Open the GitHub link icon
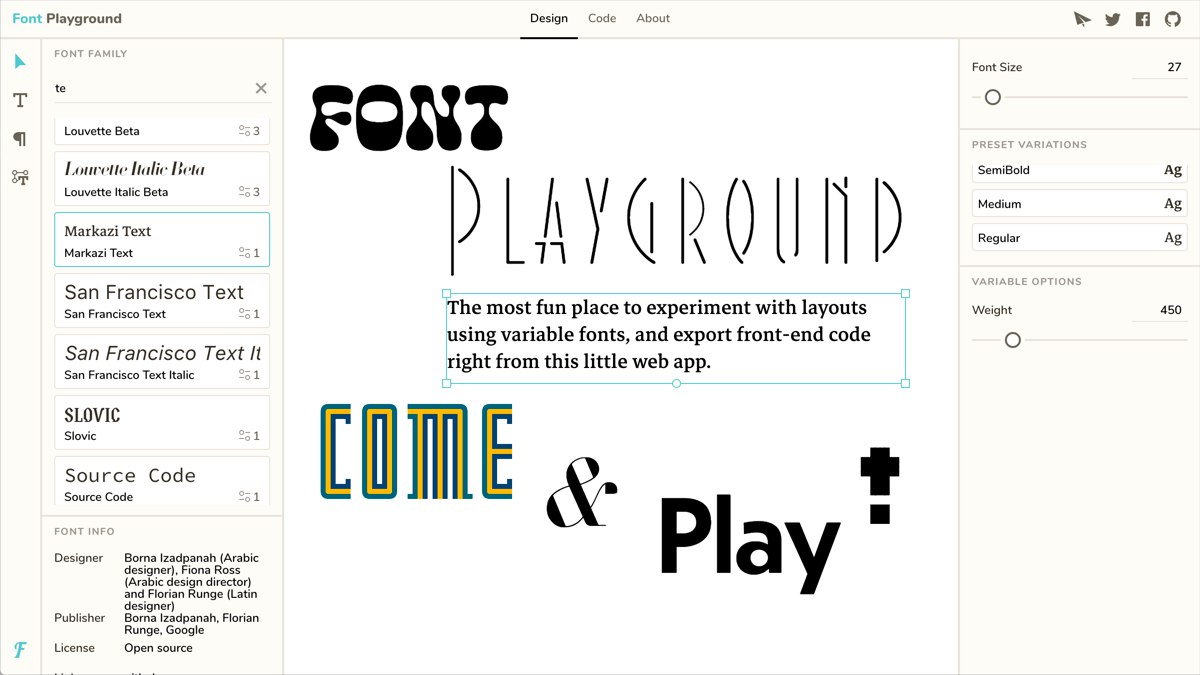The image size is (1200, 675). pyautogui.click(x=1173, y=19)
